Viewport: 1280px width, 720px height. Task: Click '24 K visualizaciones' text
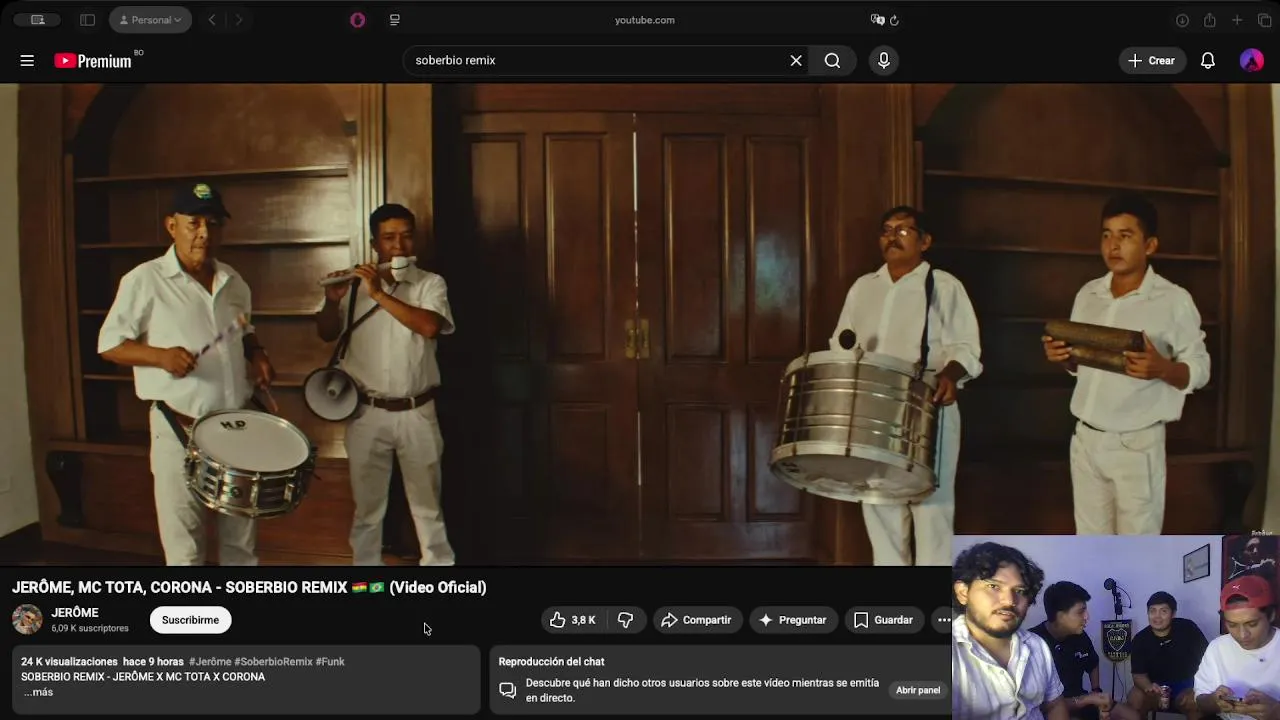tap(69, 662)
